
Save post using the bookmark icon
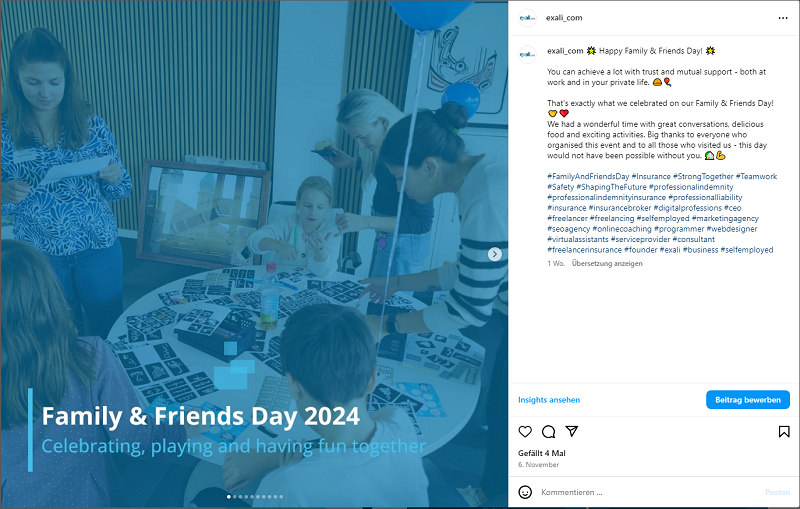click(x=784, y=432)
